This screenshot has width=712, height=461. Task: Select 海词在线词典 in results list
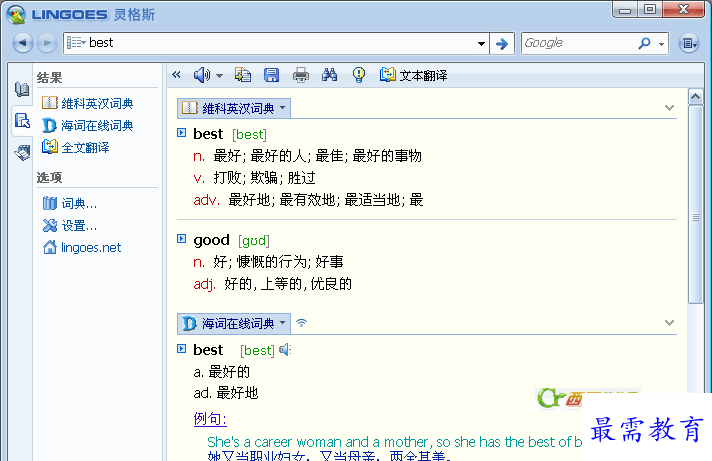(x=97, y=125)
